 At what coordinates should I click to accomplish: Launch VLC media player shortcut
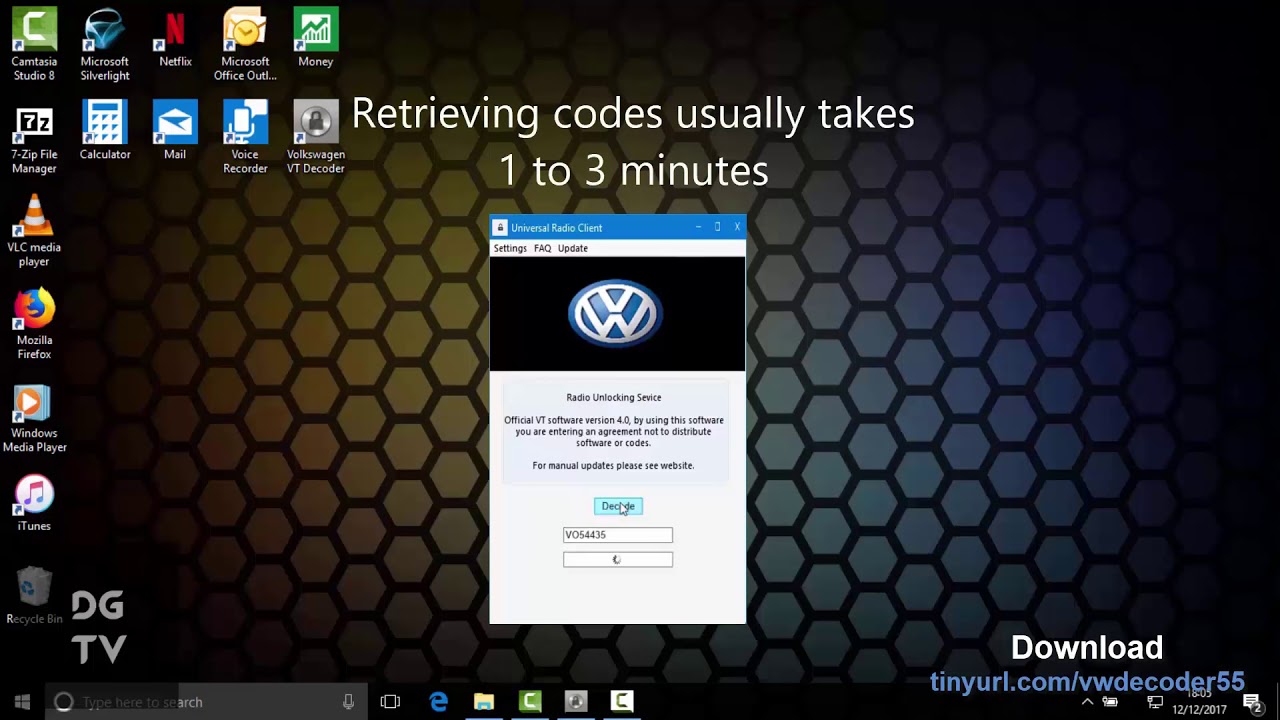pyautogui.click(x=34, y=231)
